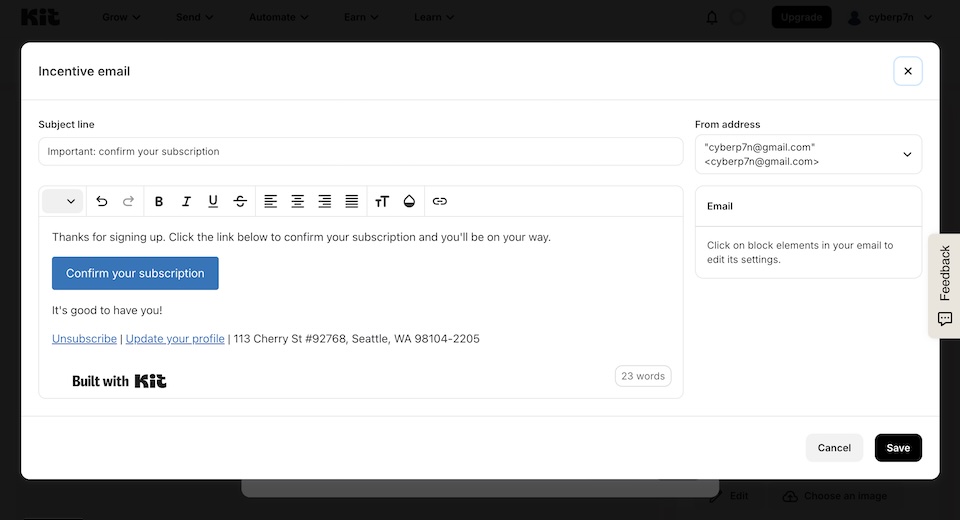The height and width of the screenshot is (520, 960).
Task: Click the undo arrow icon
Action: click(101, 201)
